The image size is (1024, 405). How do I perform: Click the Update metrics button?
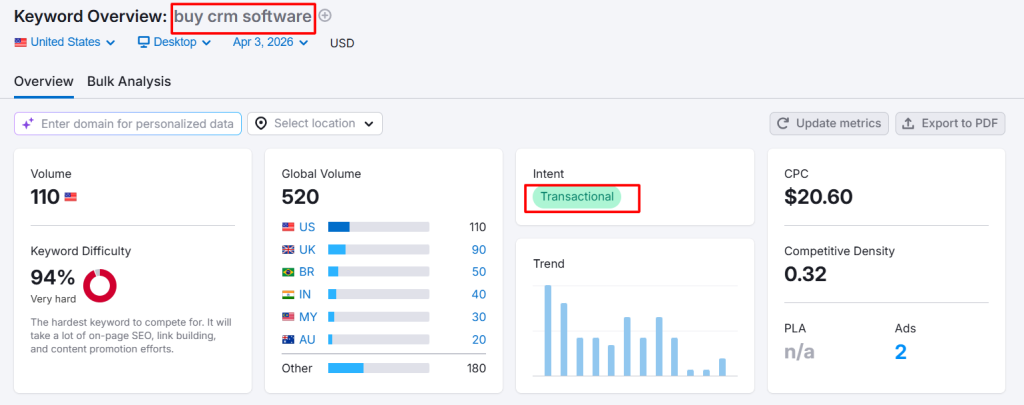(x=829, y=123)
